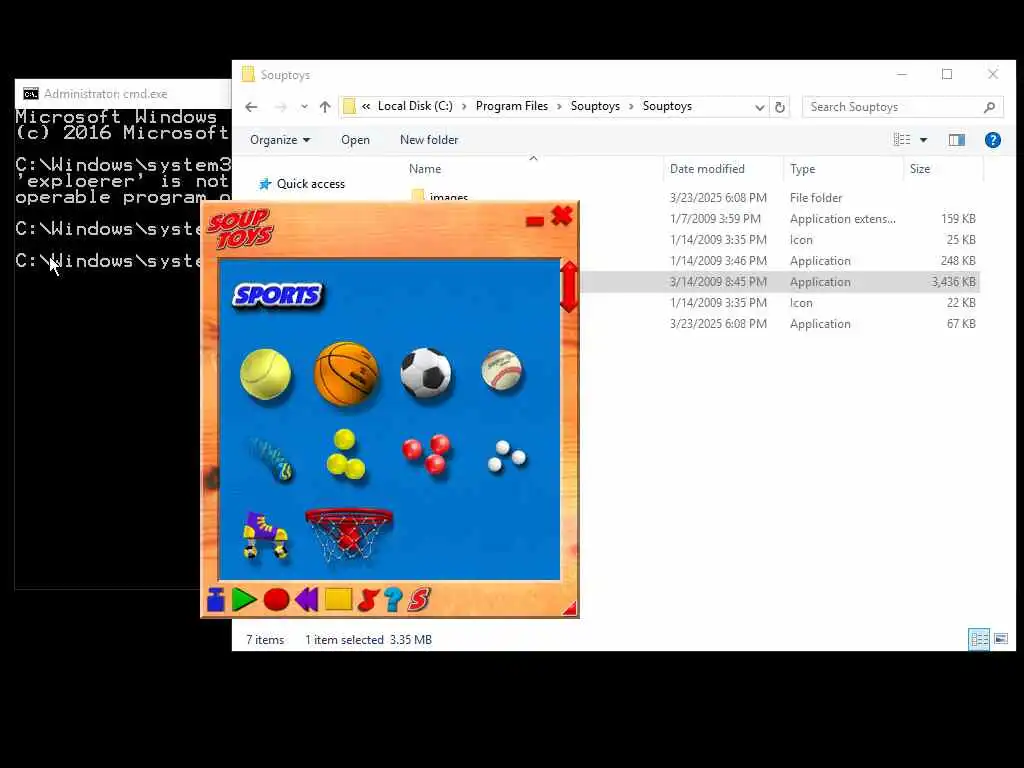Maximize the Souptoys Explorer window

point(947,74)
